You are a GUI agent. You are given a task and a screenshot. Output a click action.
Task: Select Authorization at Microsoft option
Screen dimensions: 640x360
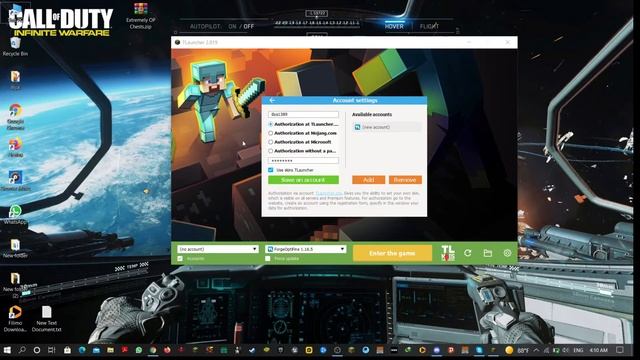271,142
